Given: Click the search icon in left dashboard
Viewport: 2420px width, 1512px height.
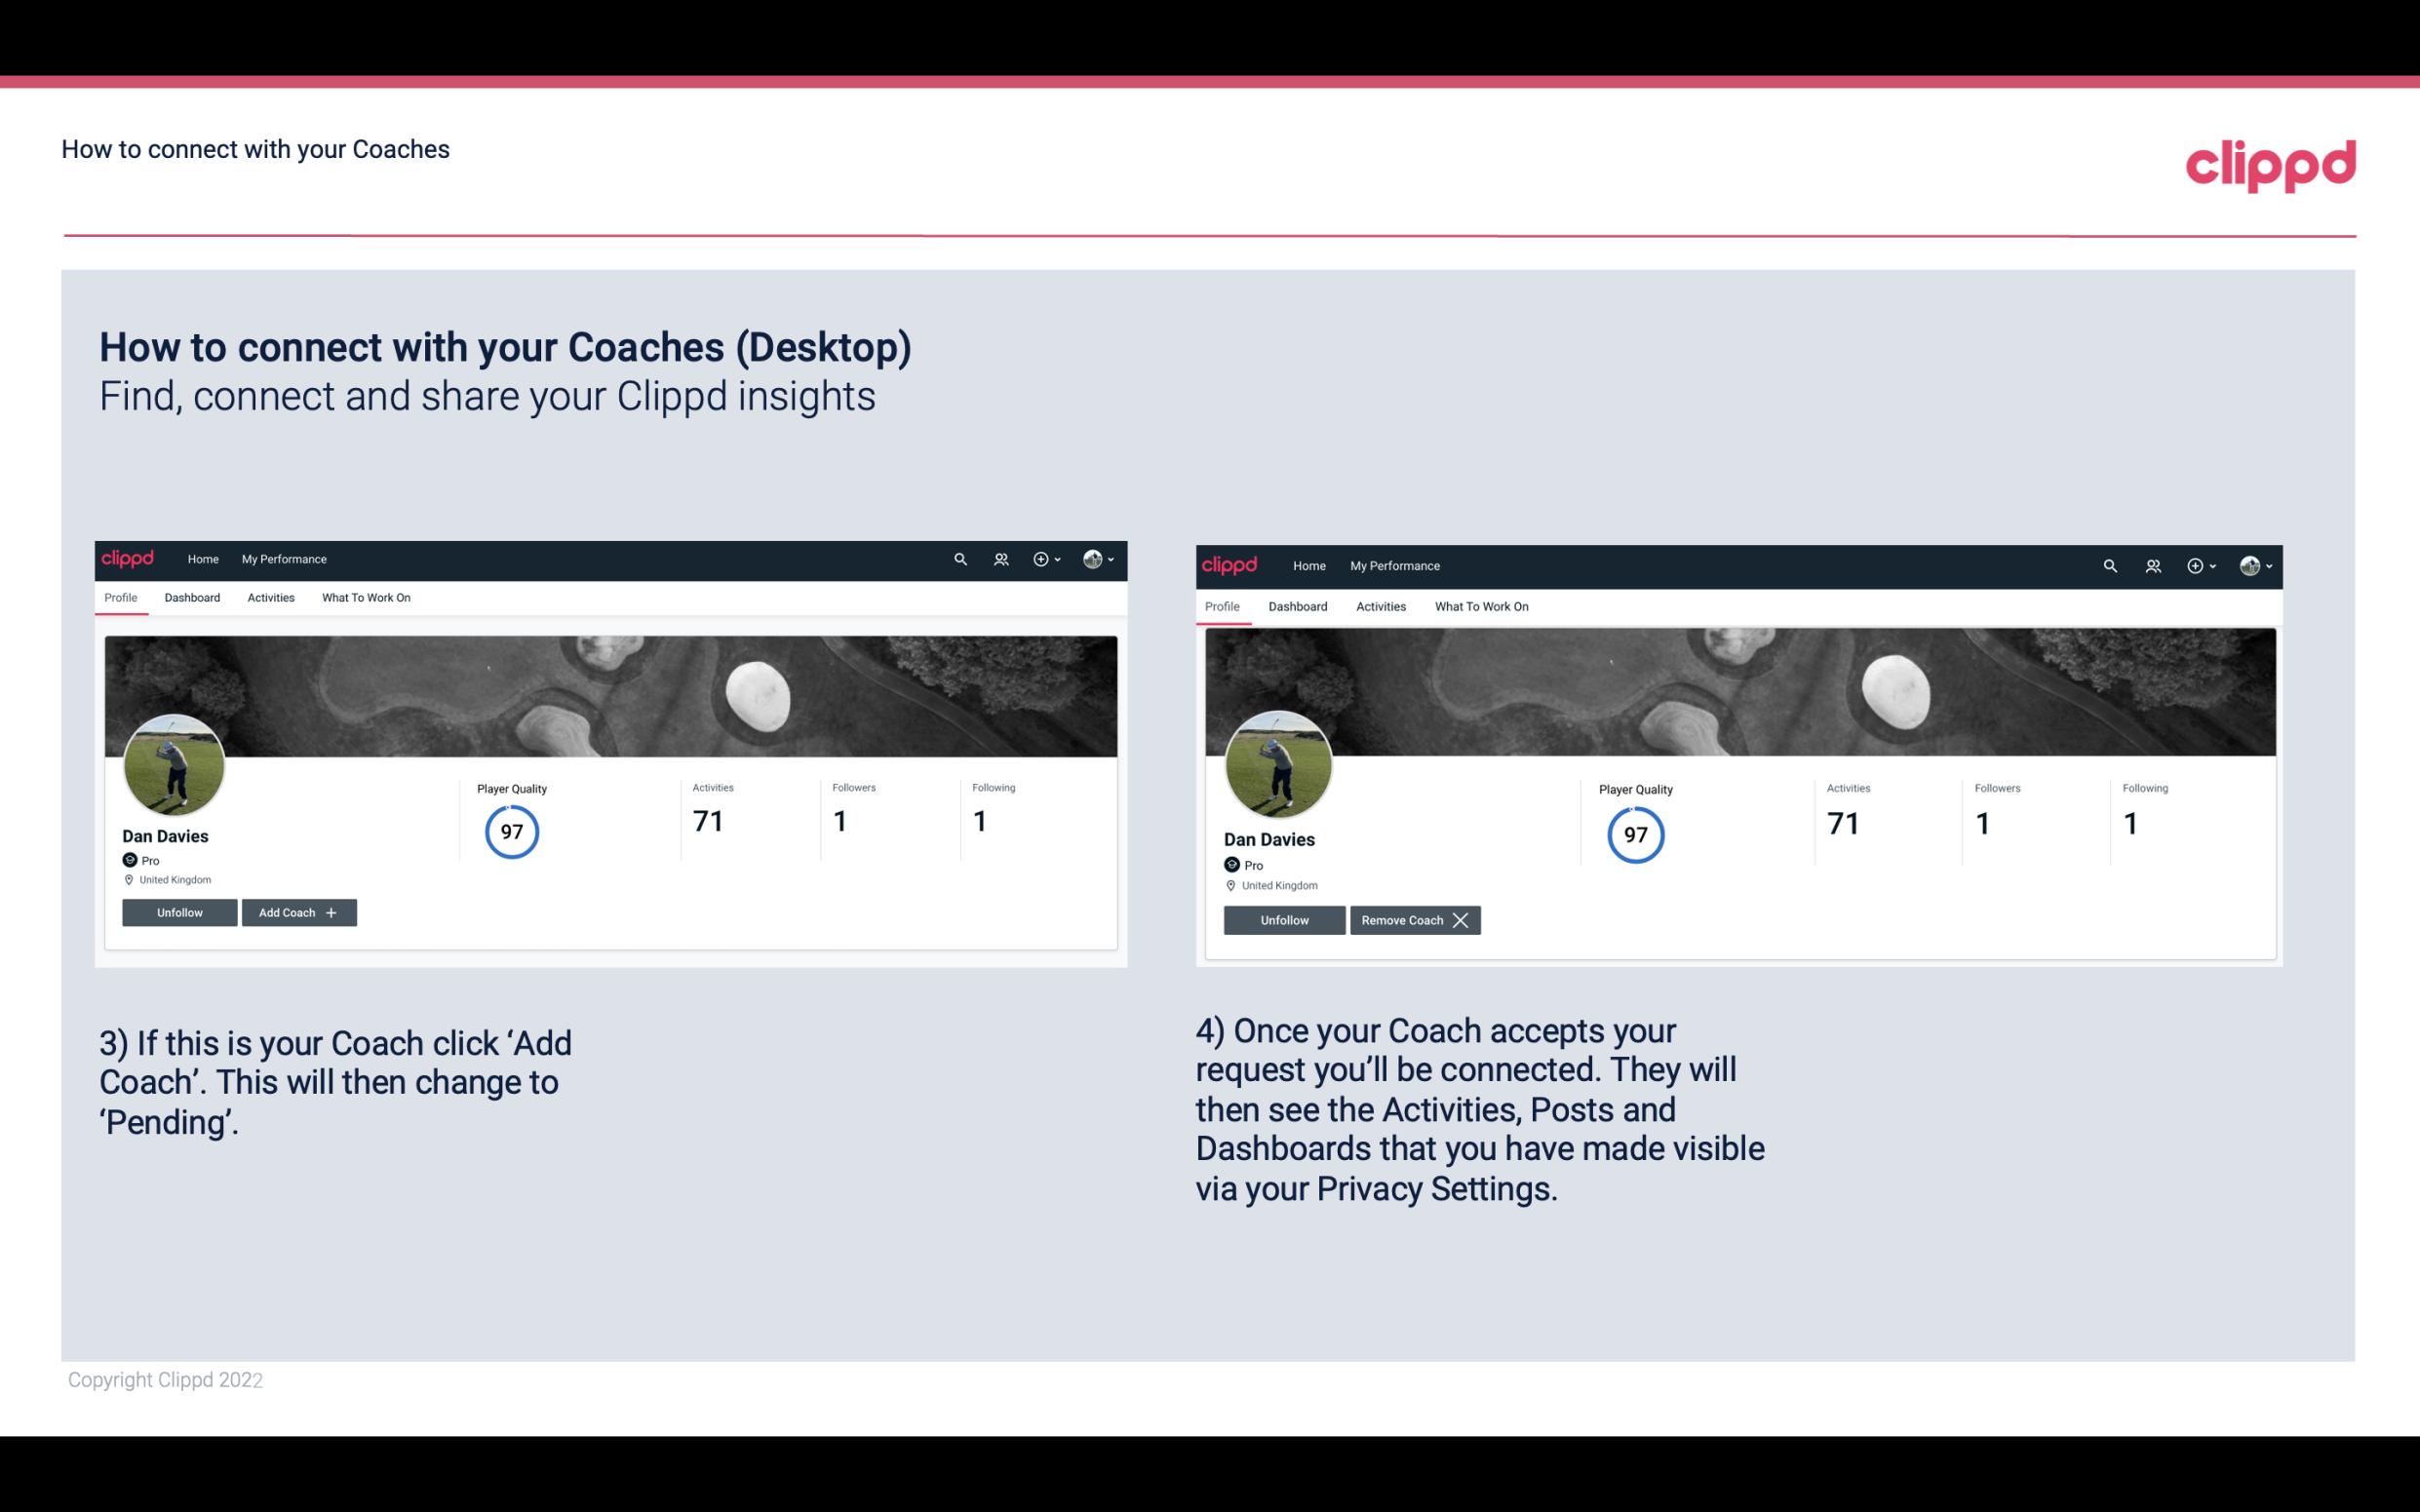Looking at the screenshot, I should tap(961, 558).
